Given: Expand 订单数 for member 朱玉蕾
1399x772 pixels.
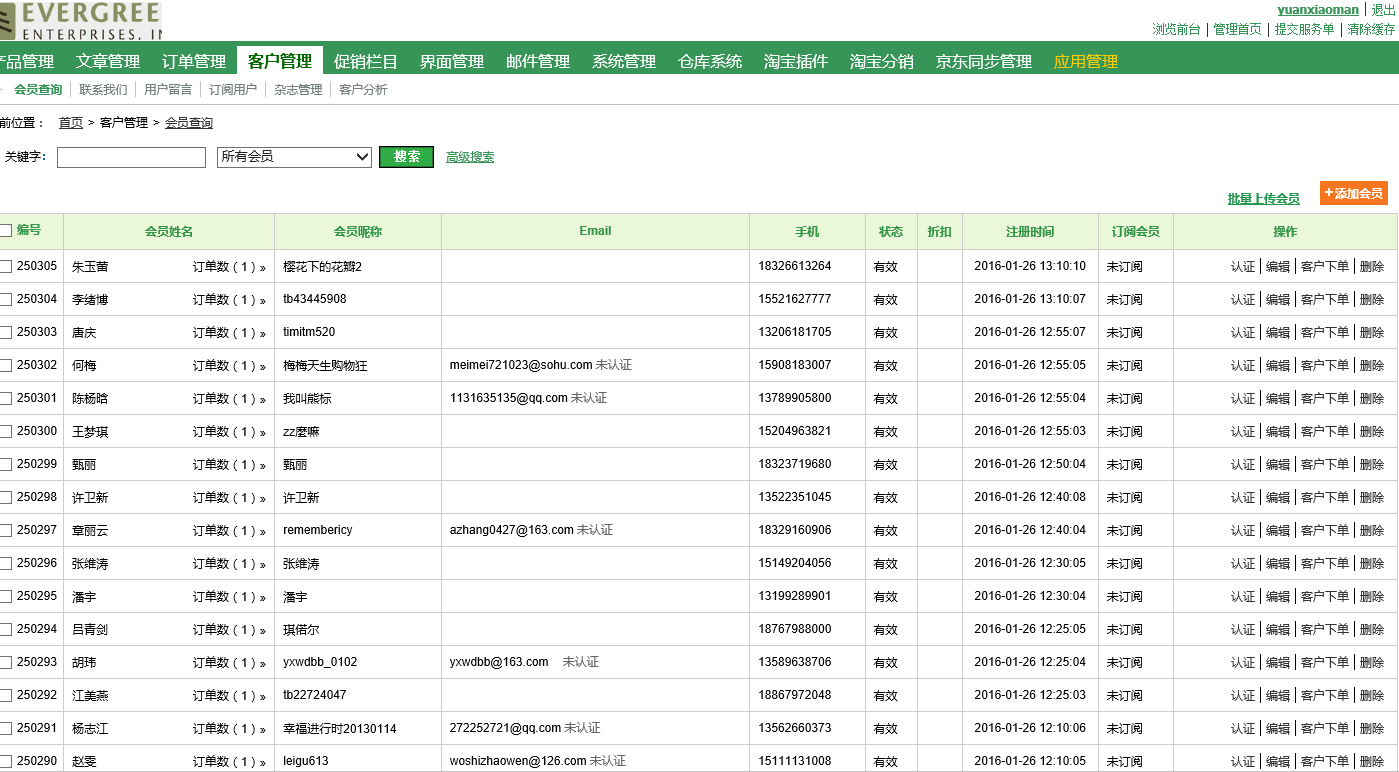Looking at the screenshot, I should [x=229, y=267].
